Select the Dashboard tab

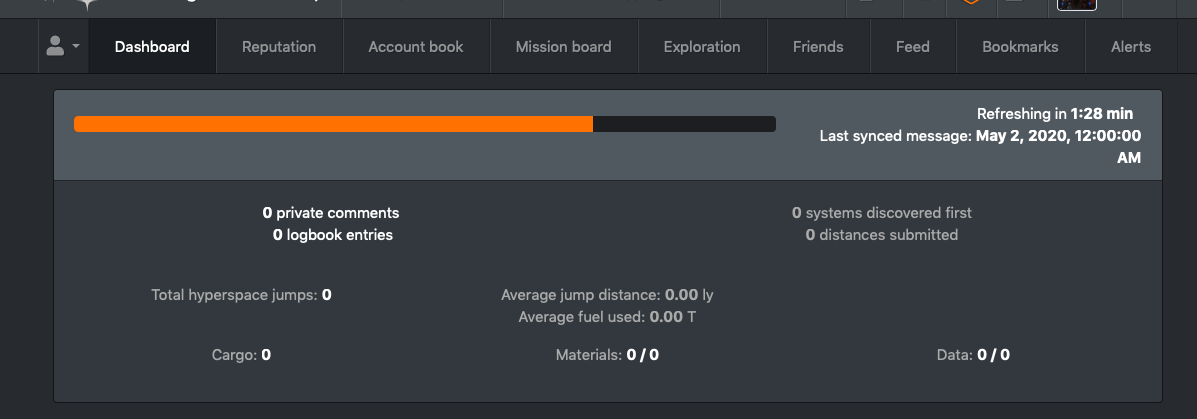click(x=152, y=47)
